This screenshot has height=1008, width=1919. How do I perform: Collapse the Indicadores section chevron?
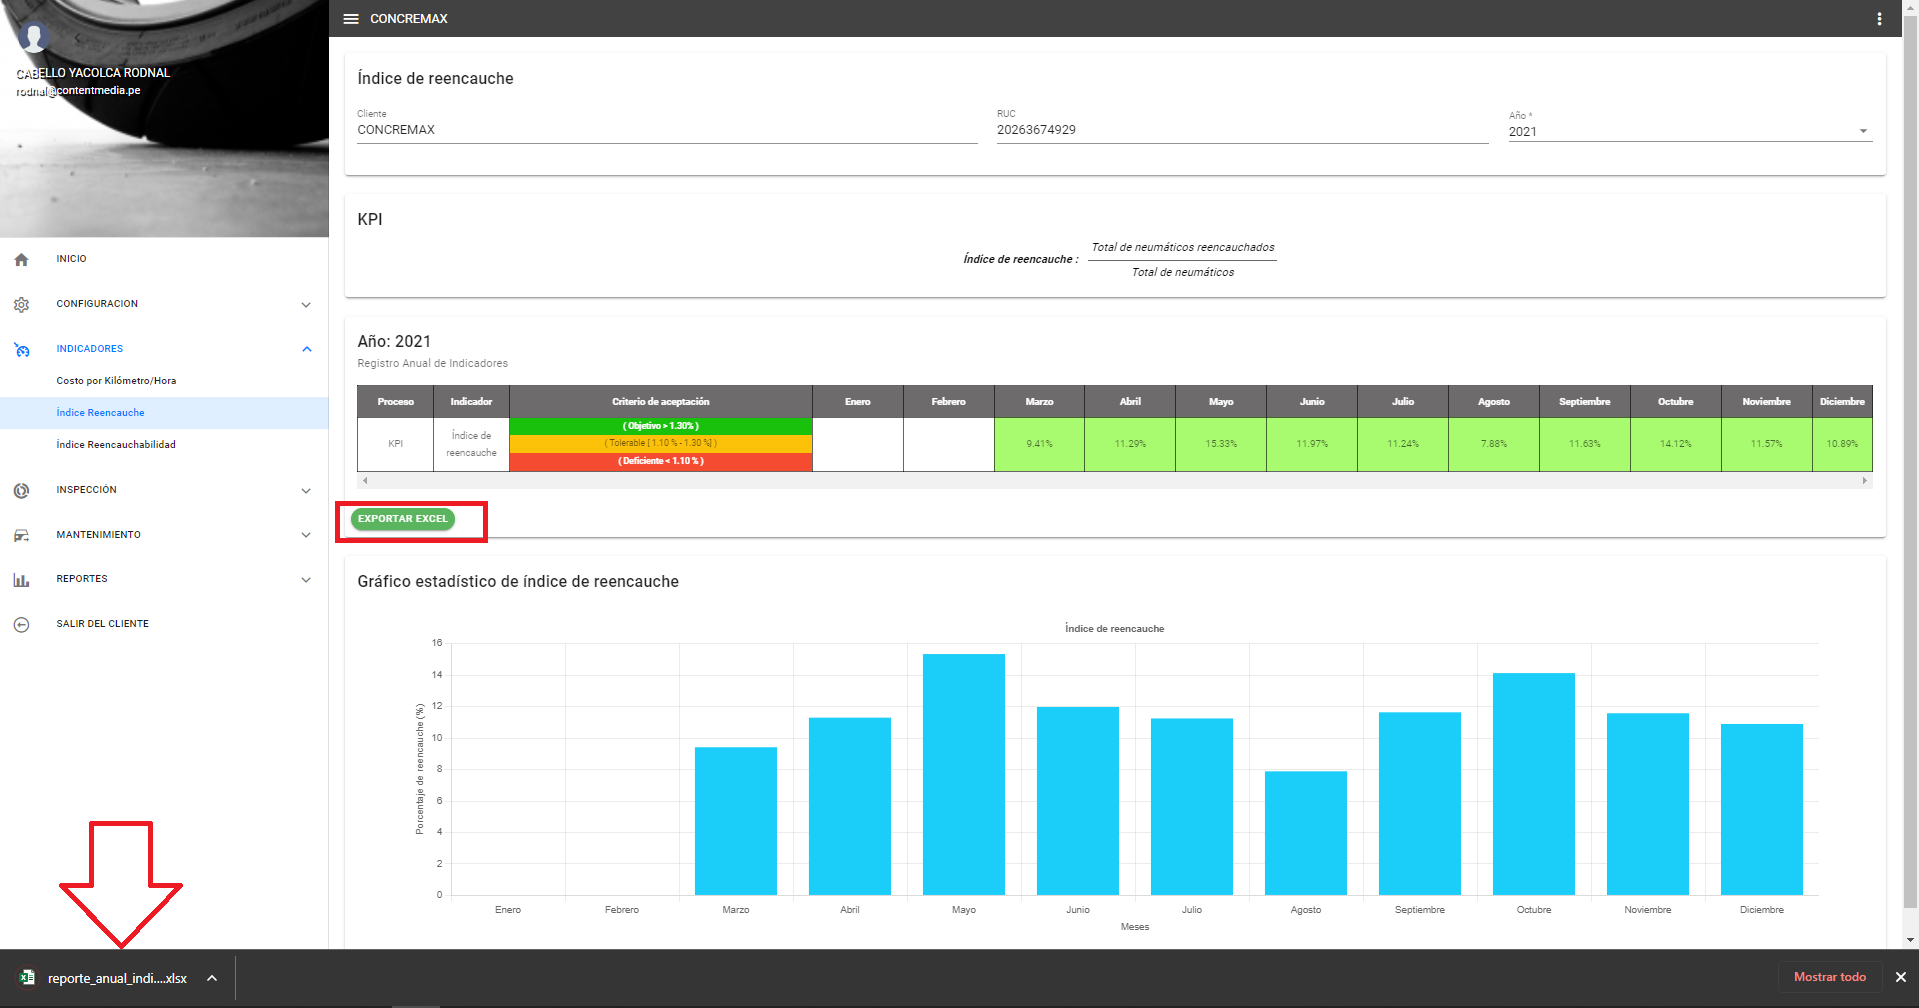(x=306, y=349)
